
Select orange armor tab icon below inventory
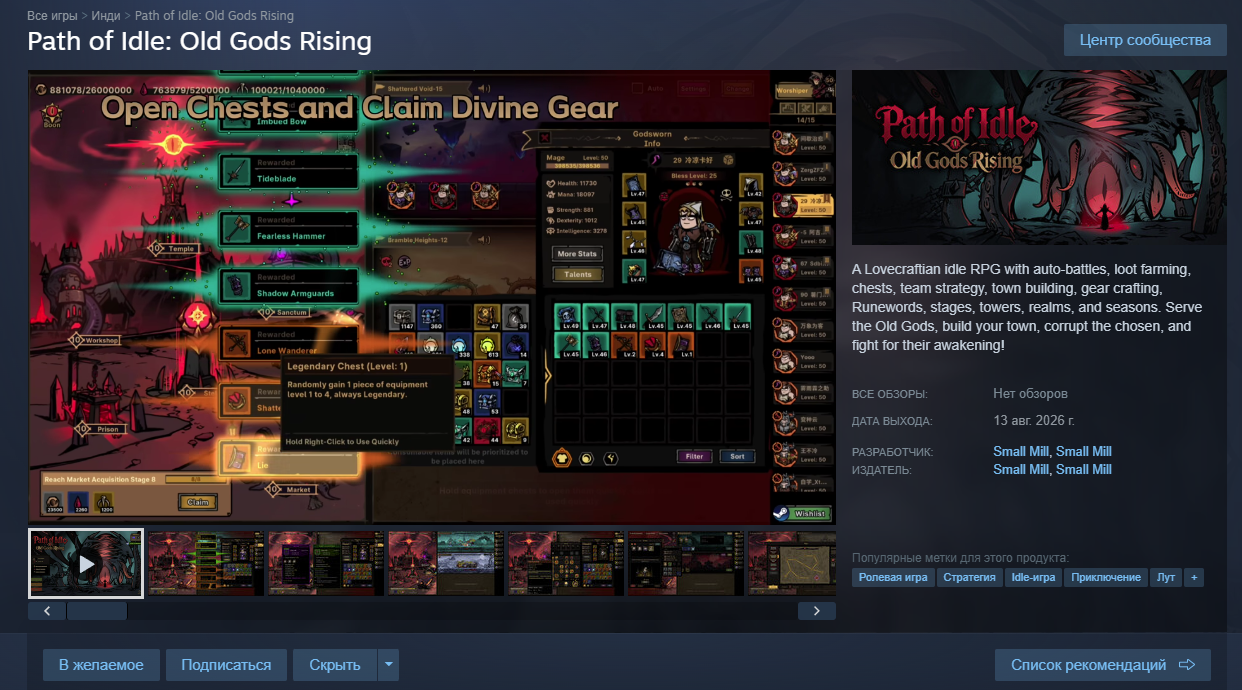pos(561,457)
